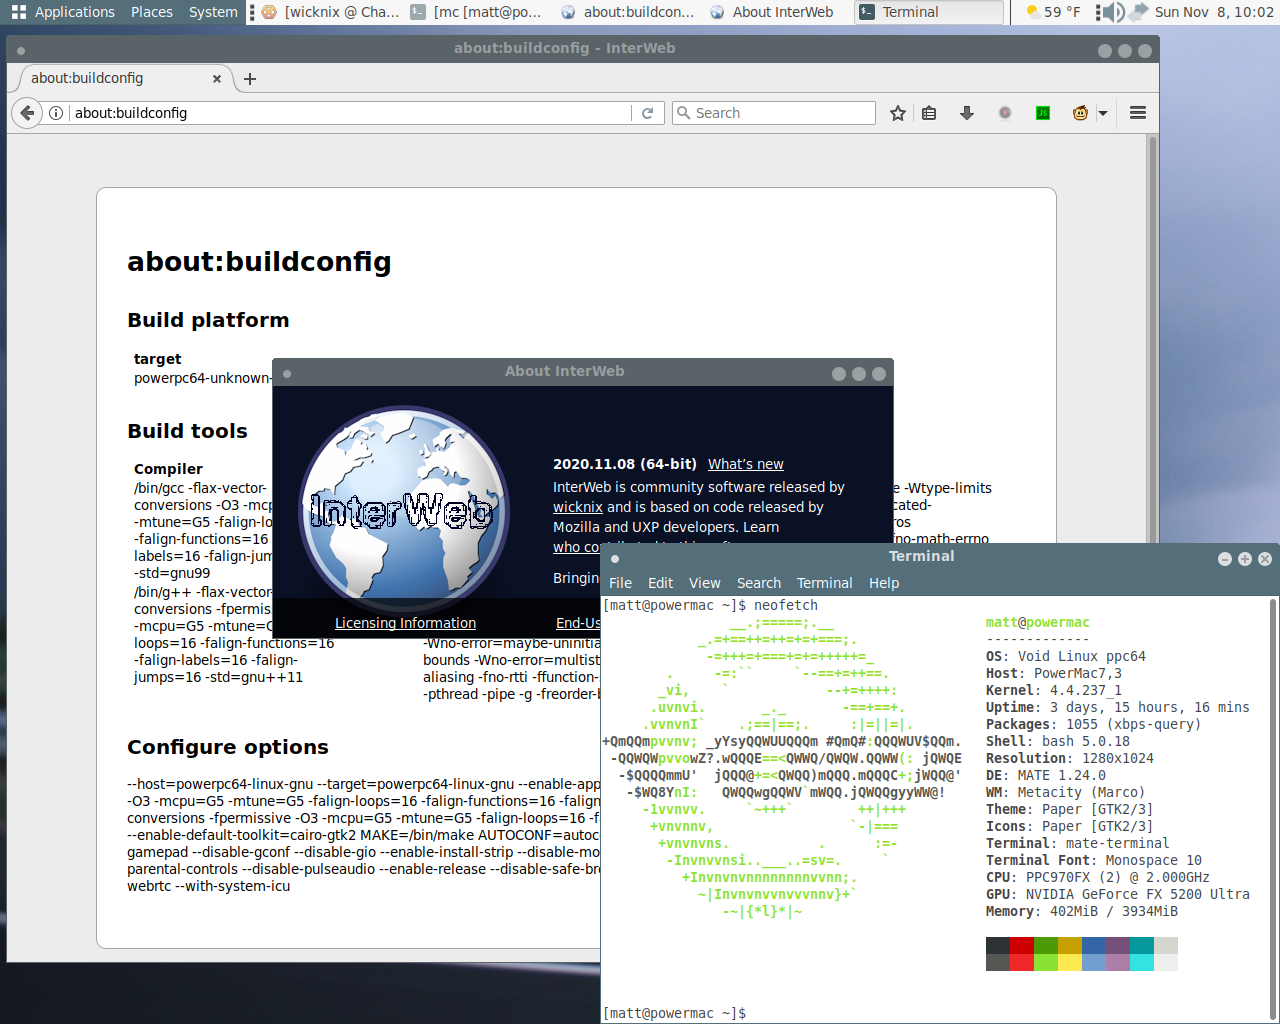Open the clock showing Sun Nov 8, 10:02
Screen dimensions: 1280x1024
[x=1214, y=12]
